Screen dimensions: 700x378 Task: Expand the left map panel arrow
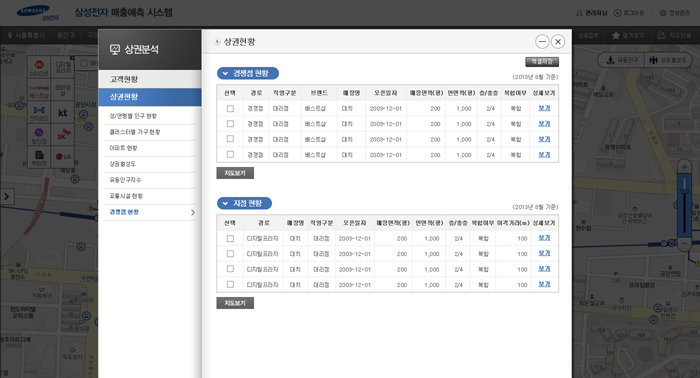(x=7, y=196)
